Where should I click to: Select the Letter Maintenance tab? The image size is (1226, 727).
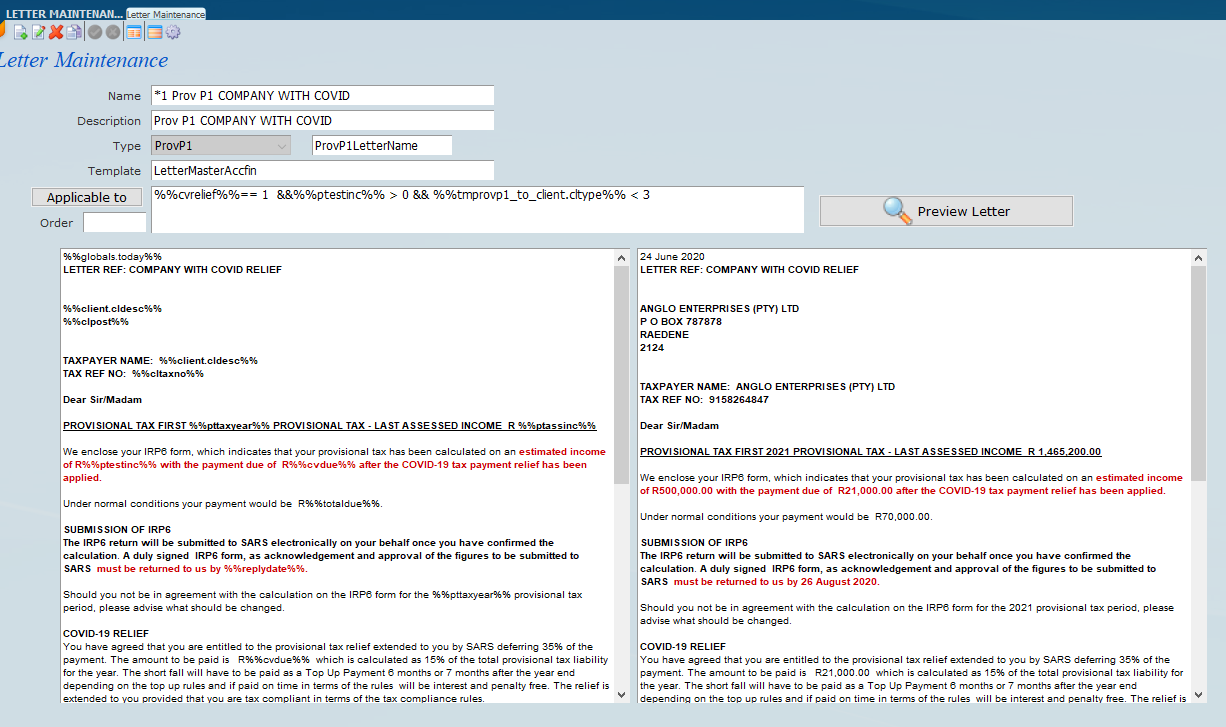[x=166, y=14]
